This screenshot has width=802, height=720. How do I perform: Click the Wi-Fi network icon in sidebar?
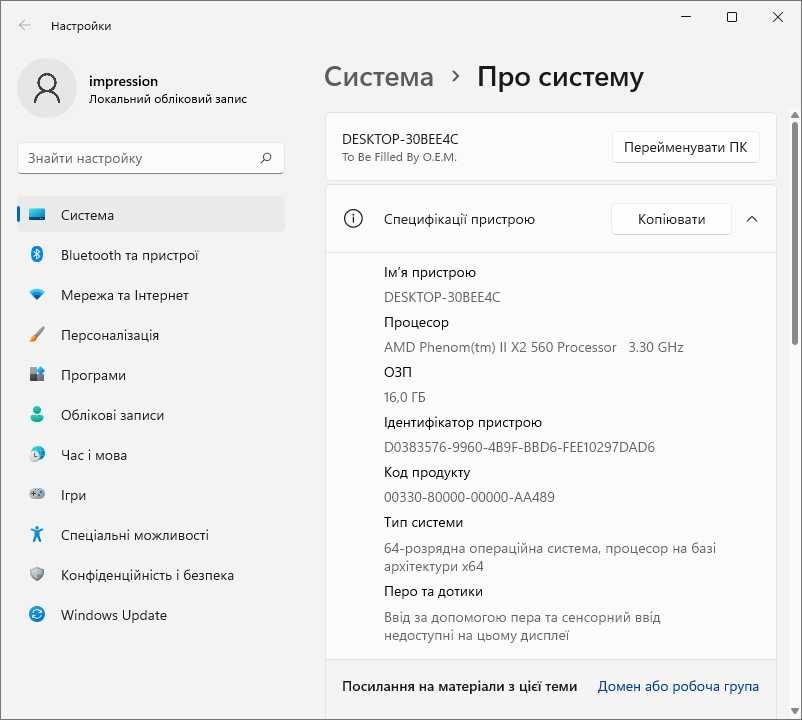37,295
